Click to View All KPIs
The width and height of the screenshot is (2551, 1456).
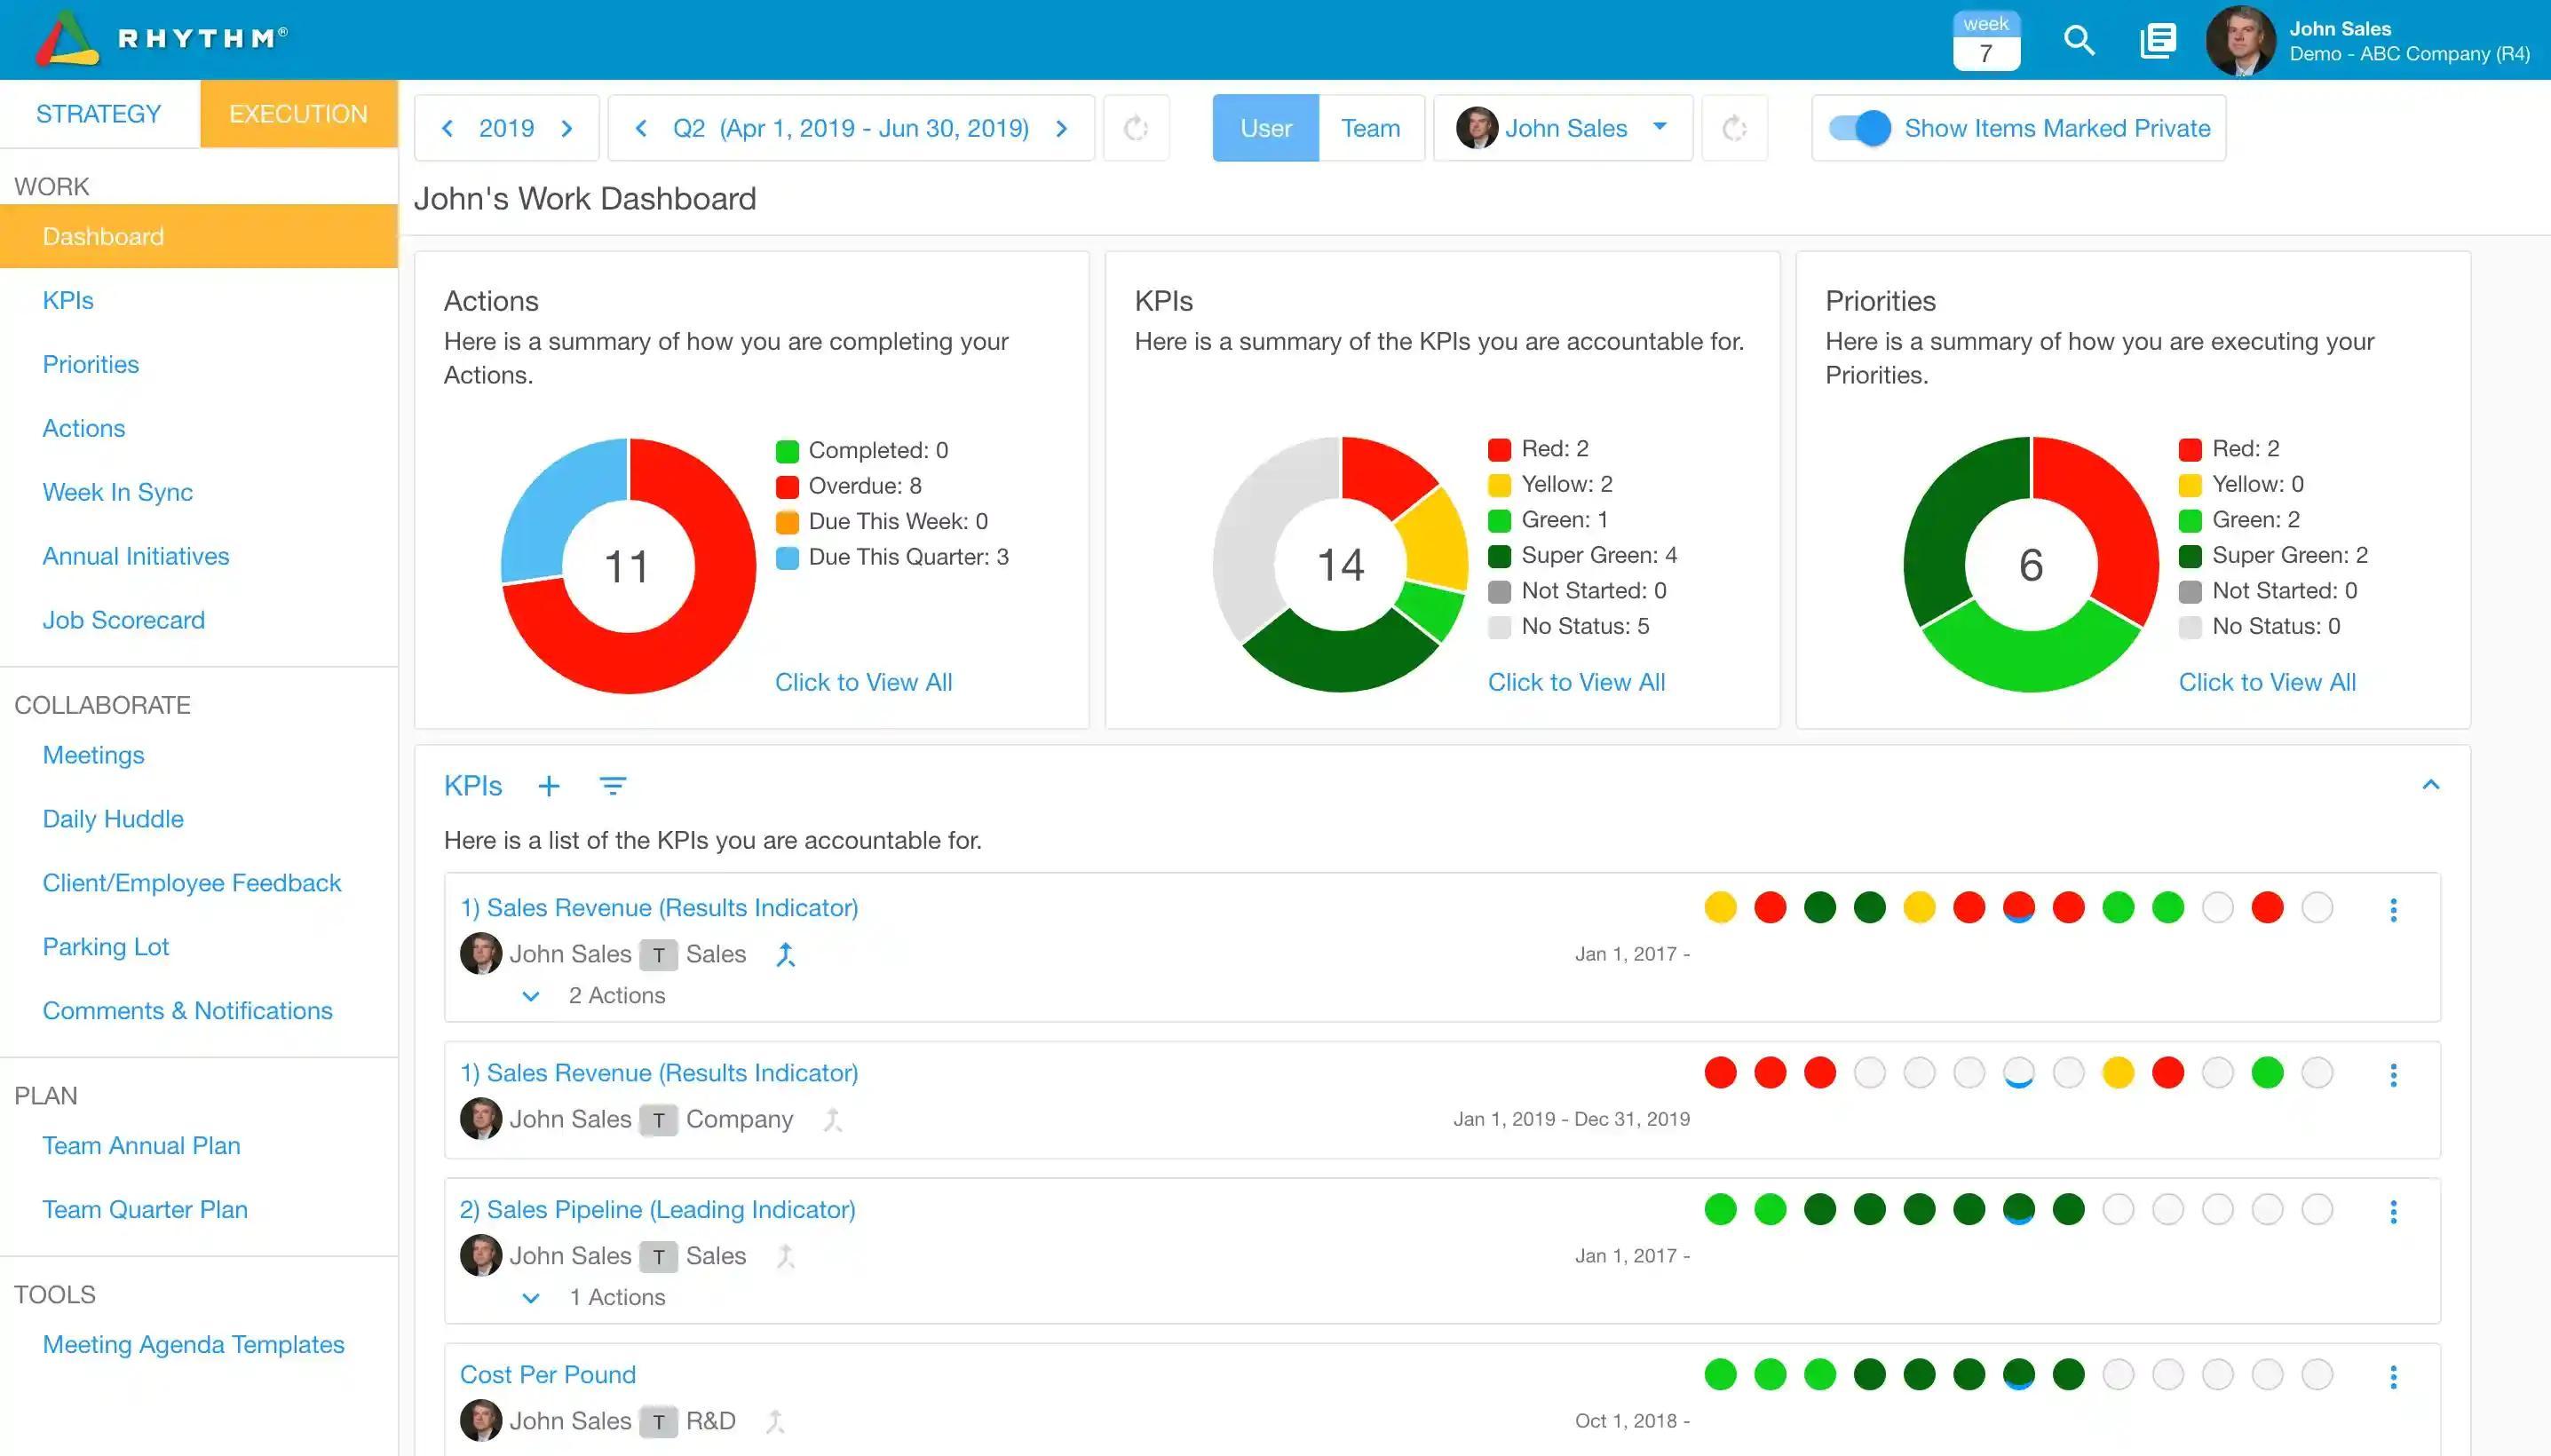click(1577, 682)
